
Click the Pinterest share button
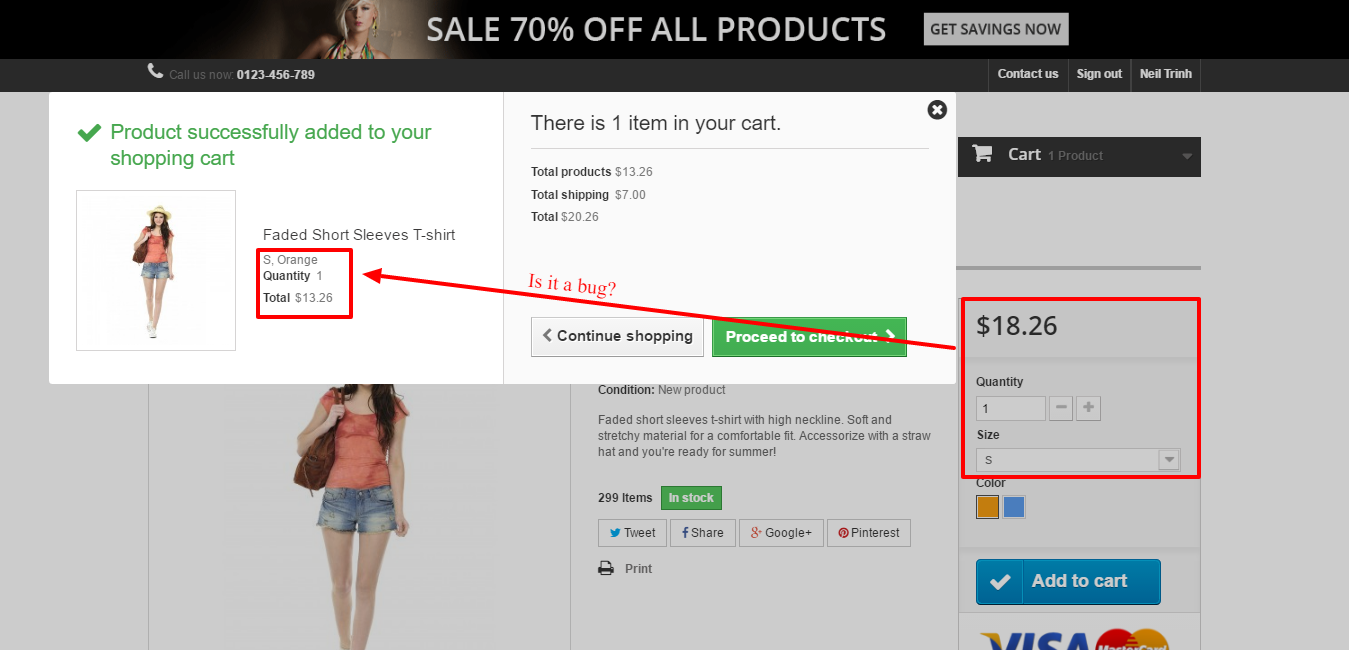(x=868, y=533)
